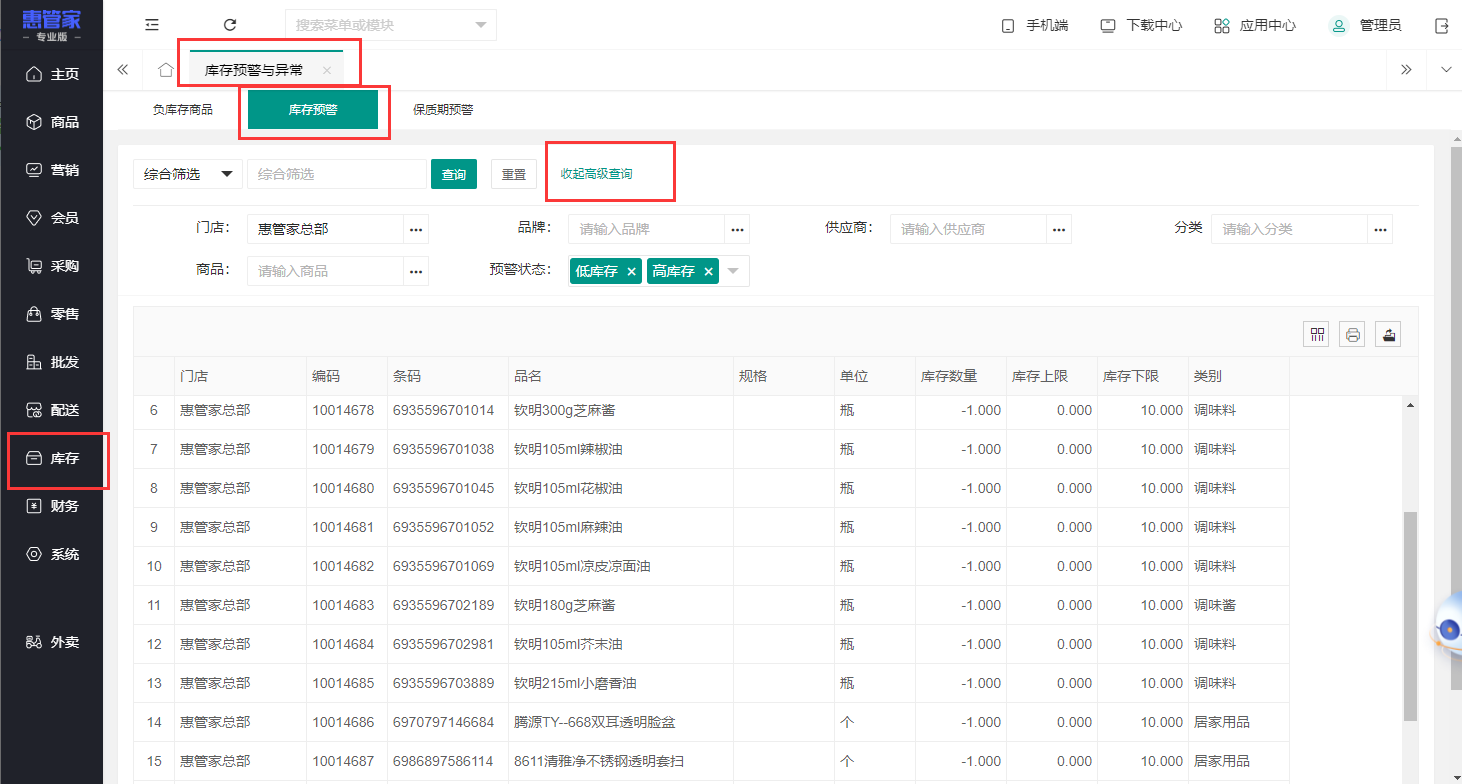
Task: Click the print icon above table
Action: [1353, 335]
